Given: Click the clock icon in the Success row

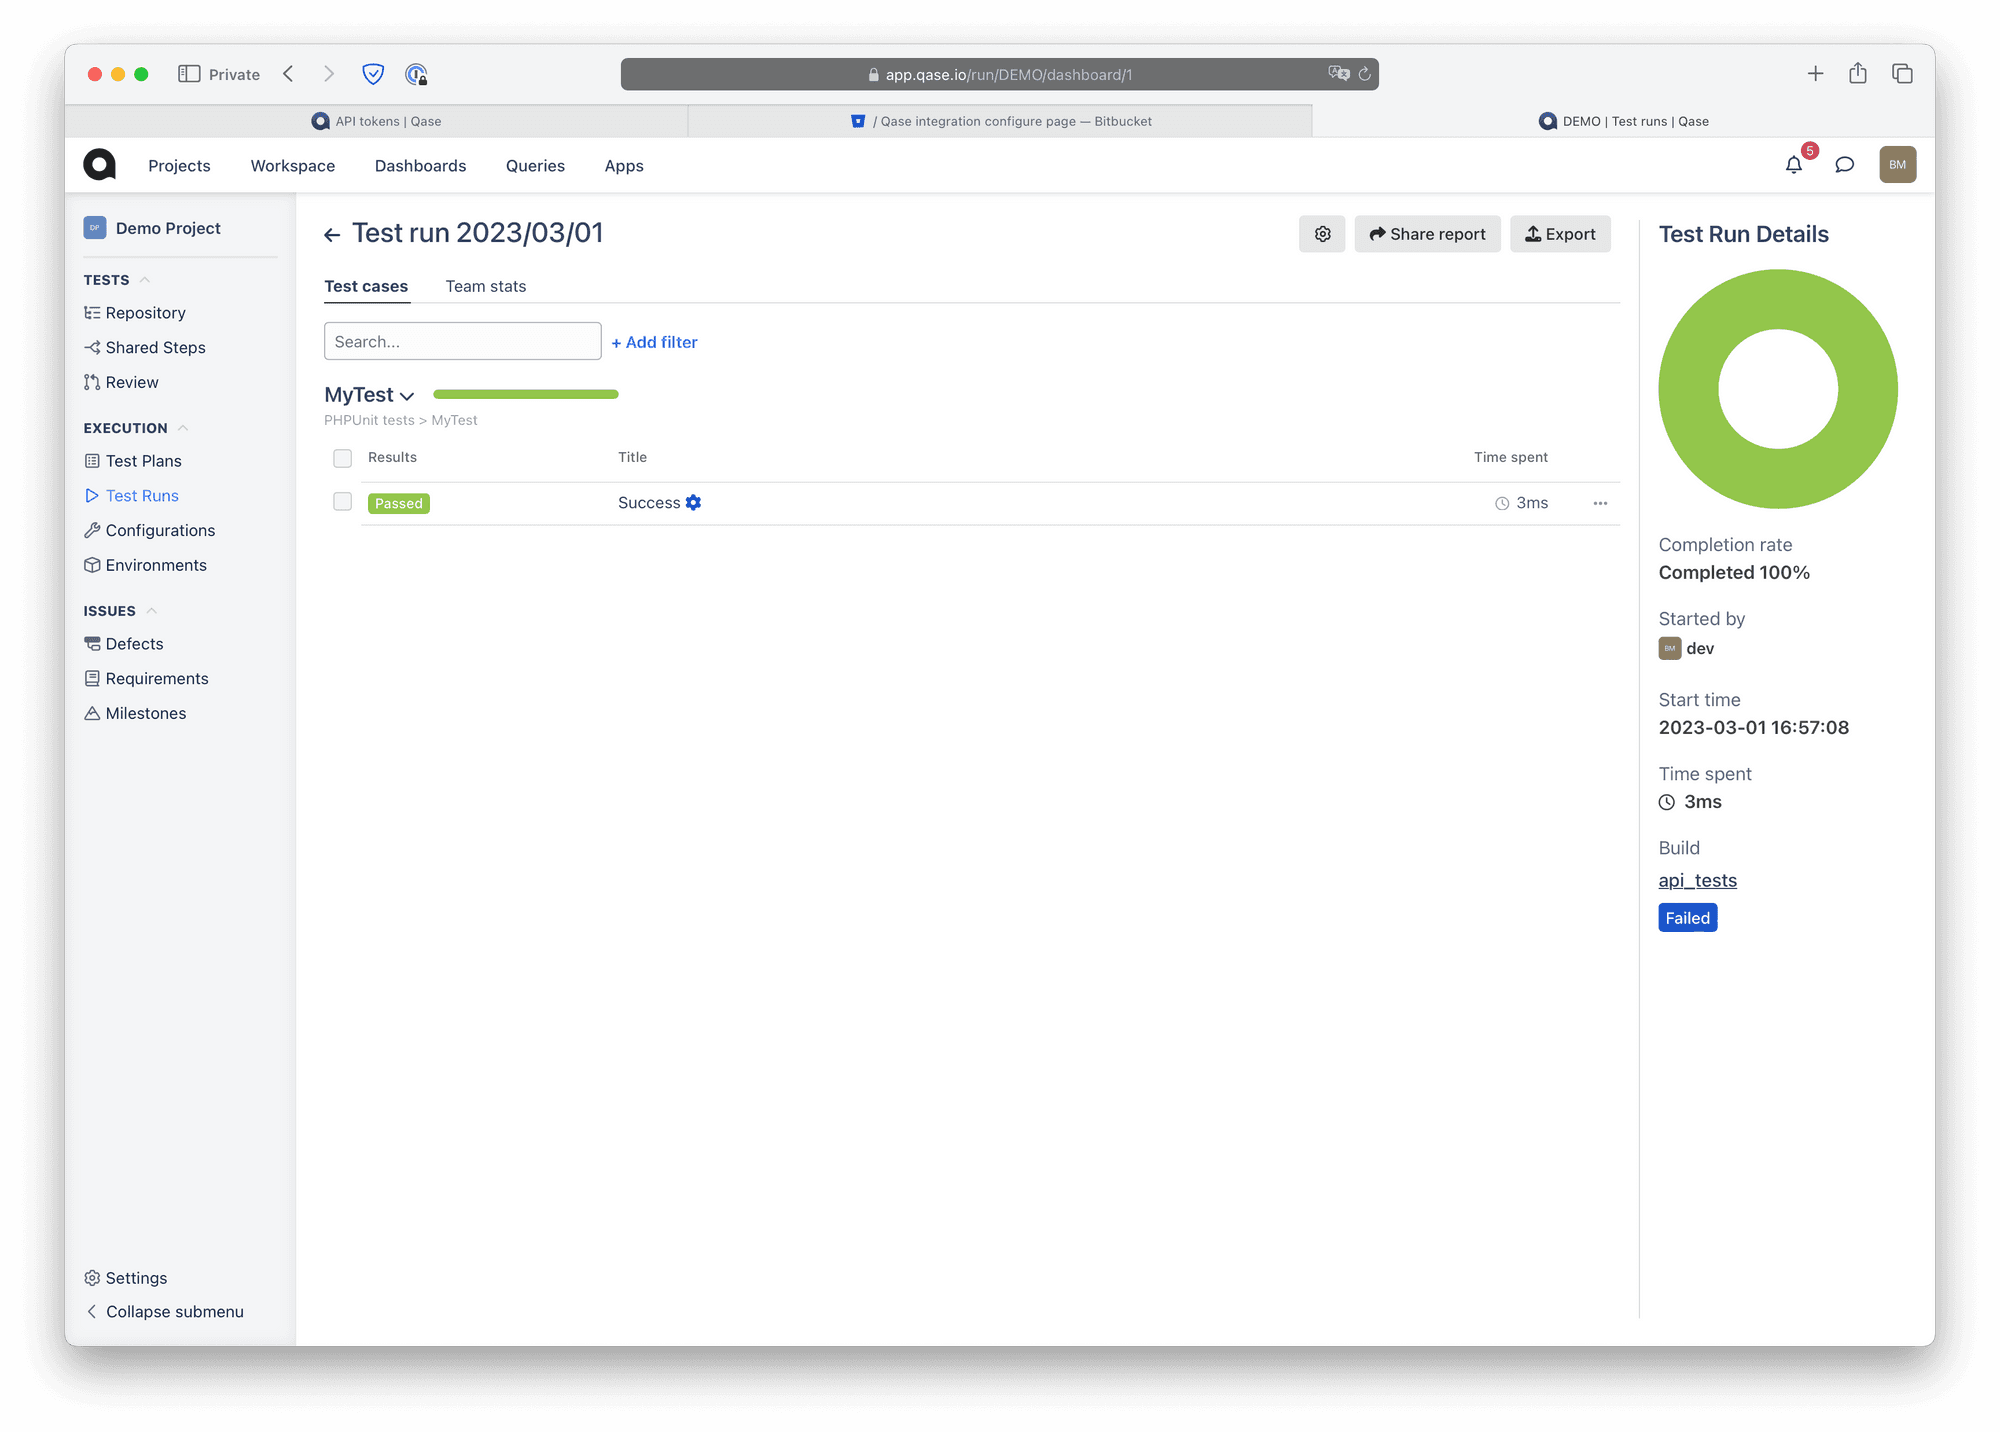Looking at the screenshot, I should coord(1502,503).
